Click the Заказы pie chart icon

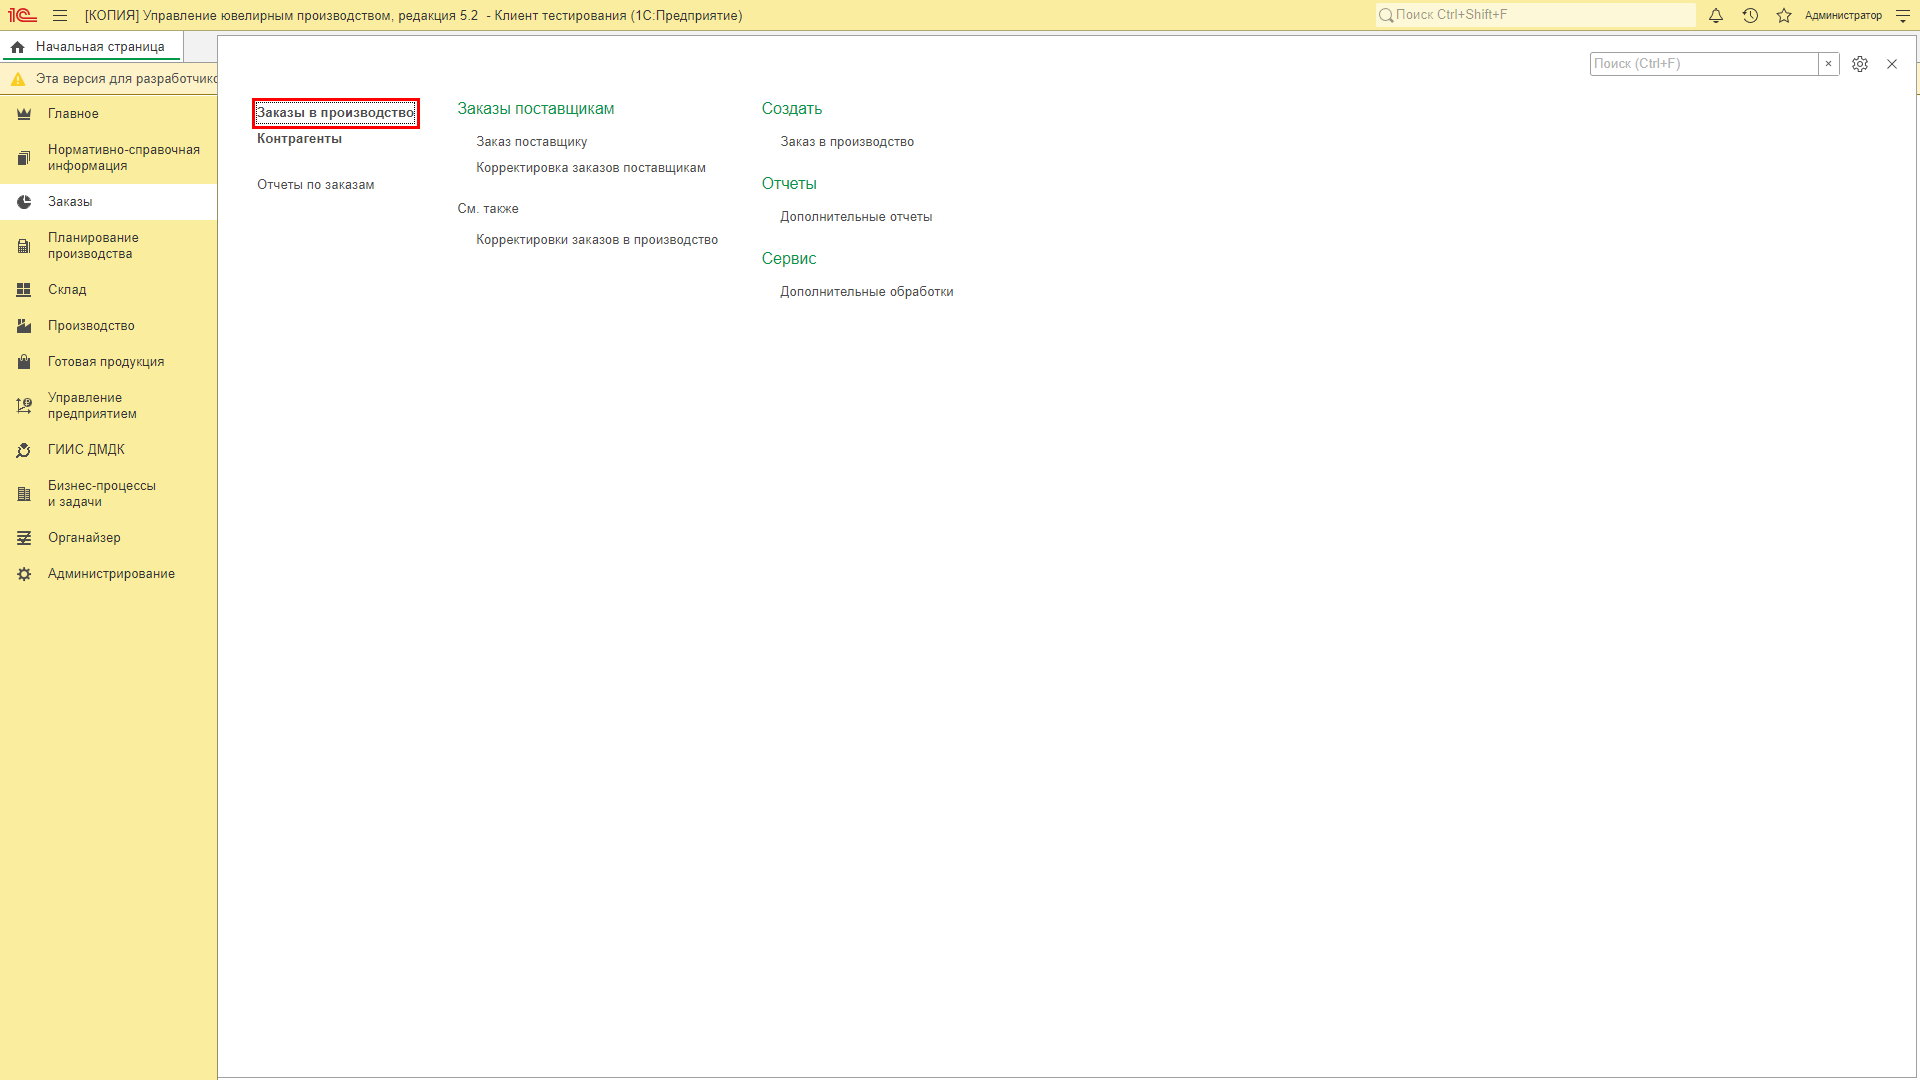pos(24,202)
